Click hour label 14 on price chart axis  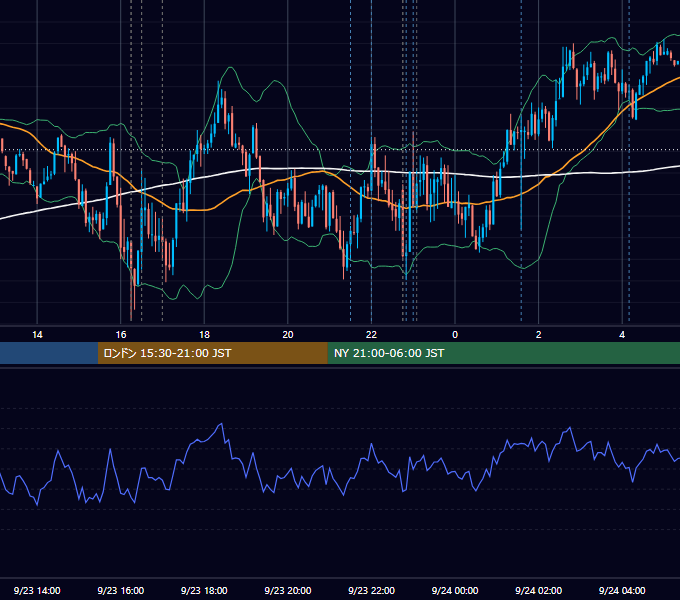(37, 335)
